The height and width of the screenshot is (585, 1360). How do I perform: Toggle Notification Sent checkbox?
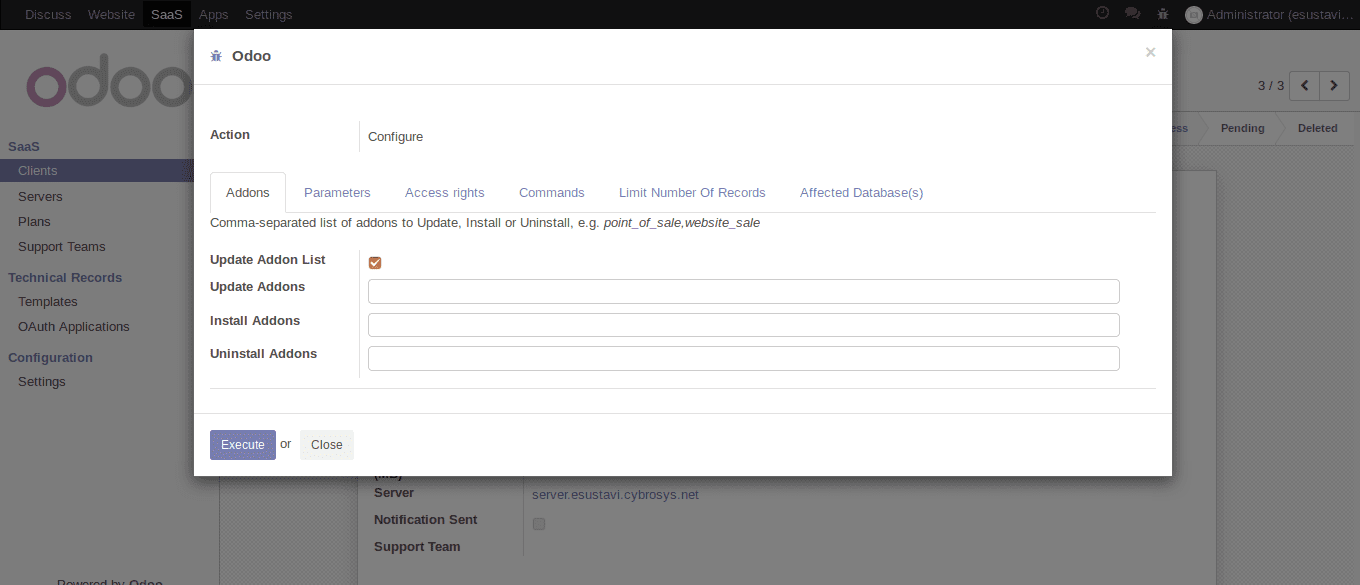coord(539,523)
